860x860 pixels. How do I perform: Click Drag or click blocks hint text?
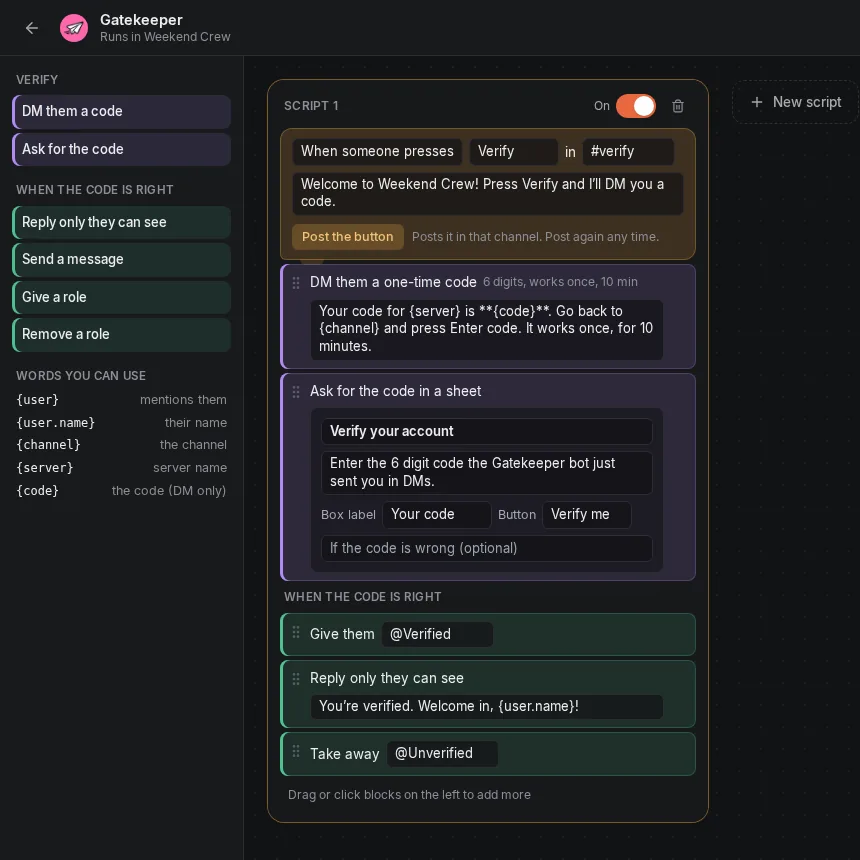pyautogui.click(x=409, y=795)
